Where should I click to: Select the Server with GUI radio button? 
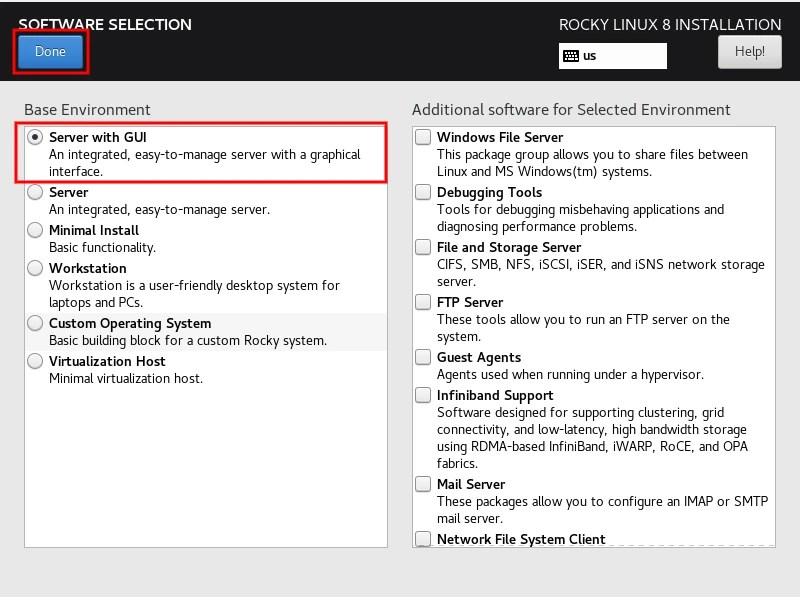35,137
